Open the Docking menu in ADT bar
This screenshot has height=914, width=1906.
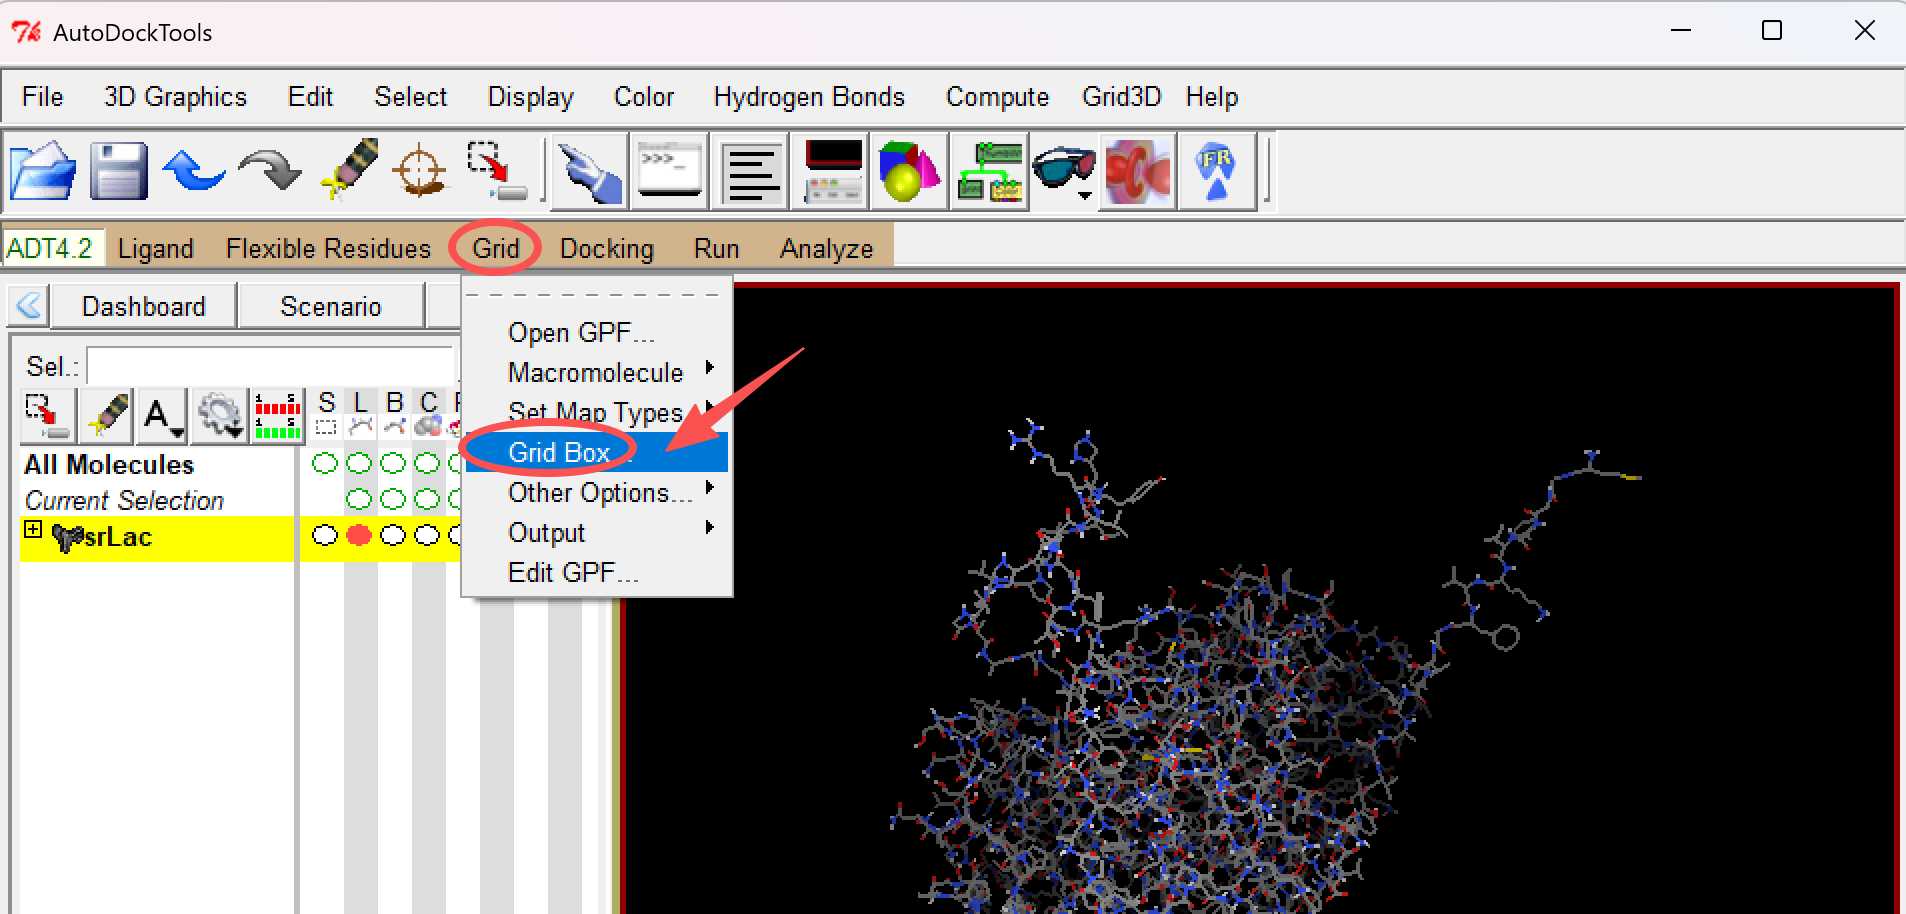607,248
